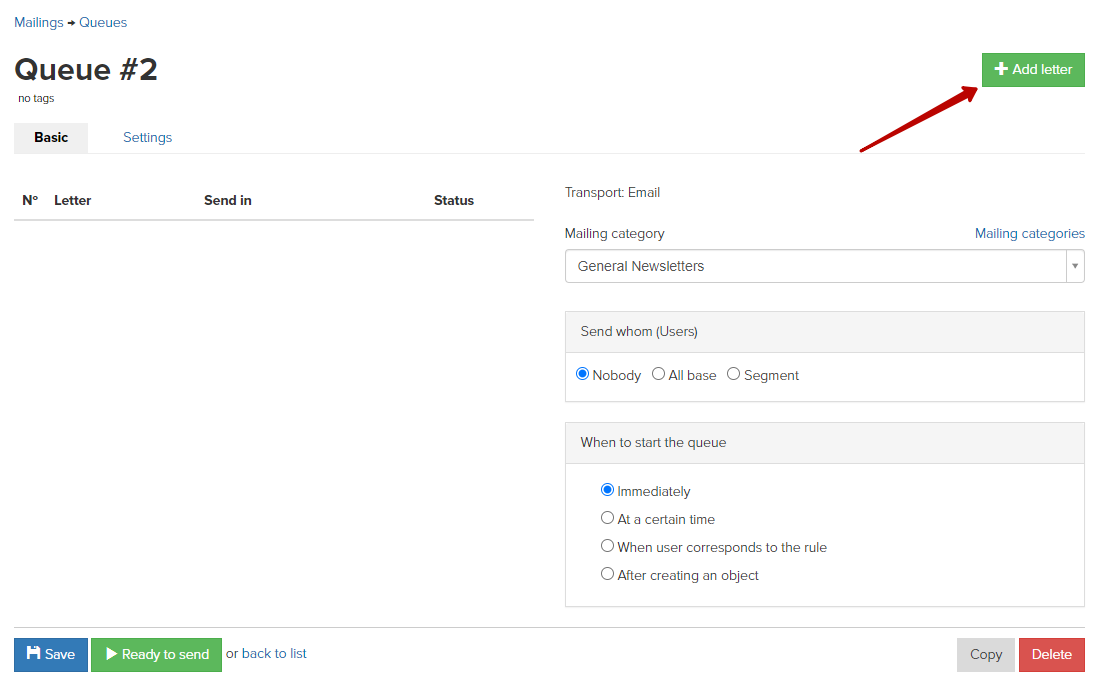Select the All base recipient option
The width and height of the screenshot is (1100, 689).
[x=658, y=374]
